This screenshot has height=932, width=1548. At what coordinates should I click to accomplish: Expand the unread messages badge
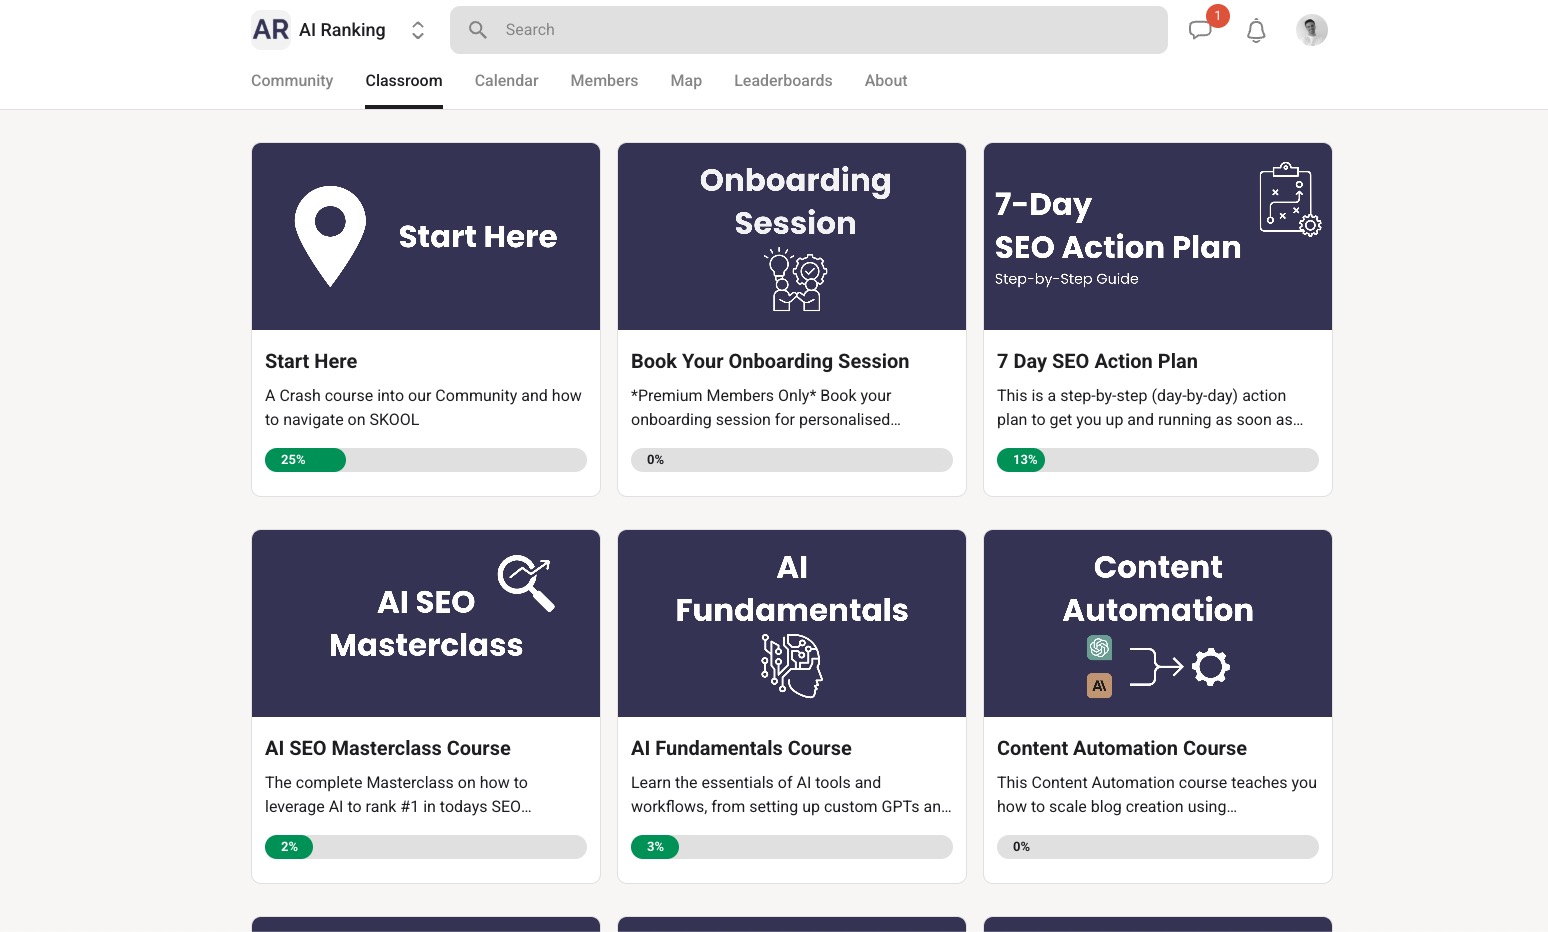coord(1217,16)
